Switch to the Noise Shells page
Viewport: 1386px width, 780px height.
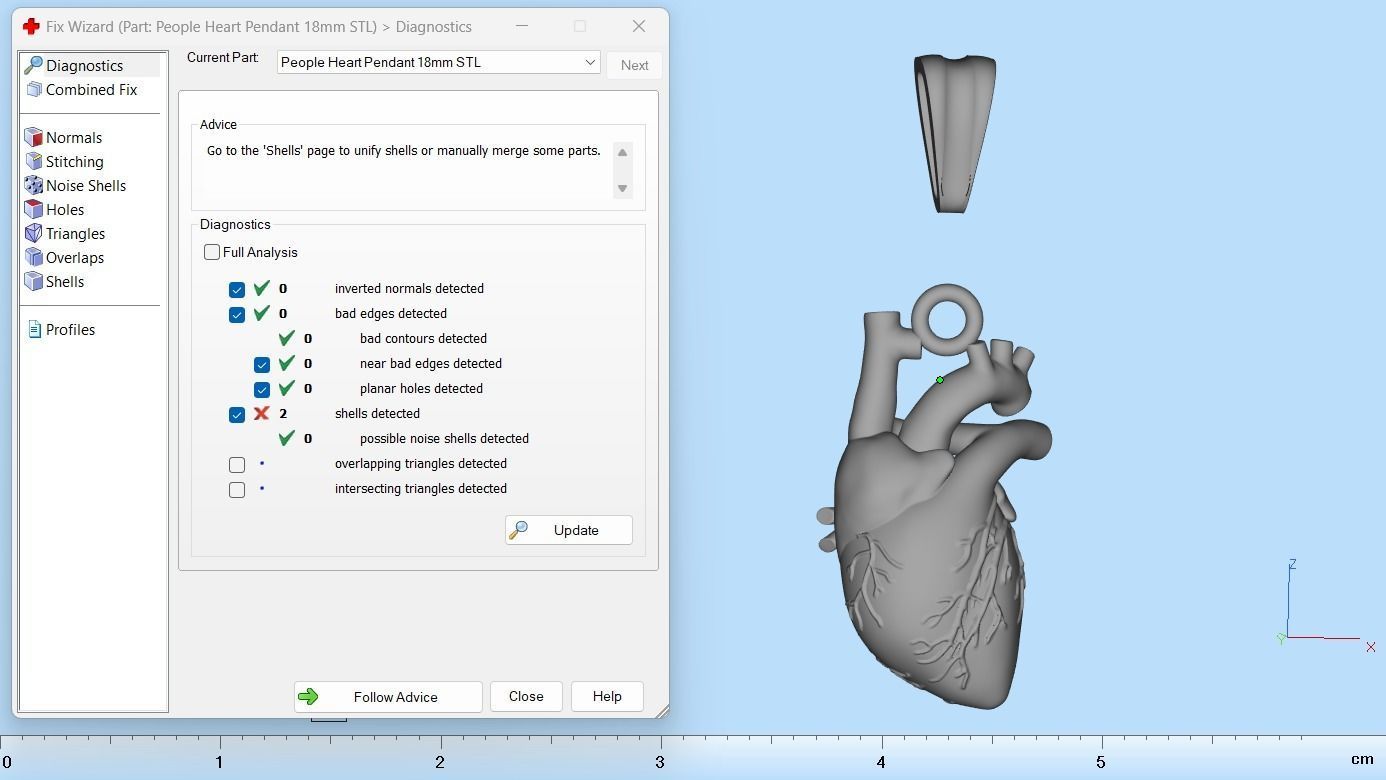click(x=86, y=185)
